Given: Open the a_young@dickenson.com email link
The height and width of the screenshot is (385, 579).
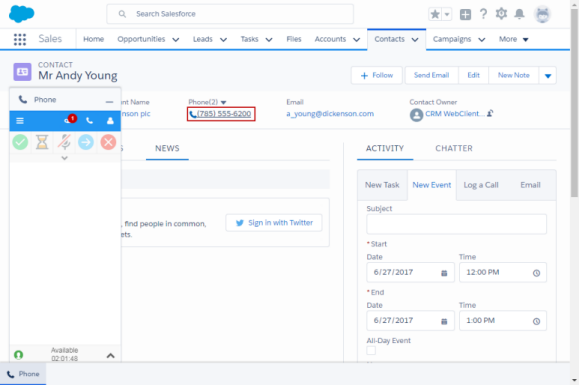Looking at the screenshot, I should tap(330, 114).
